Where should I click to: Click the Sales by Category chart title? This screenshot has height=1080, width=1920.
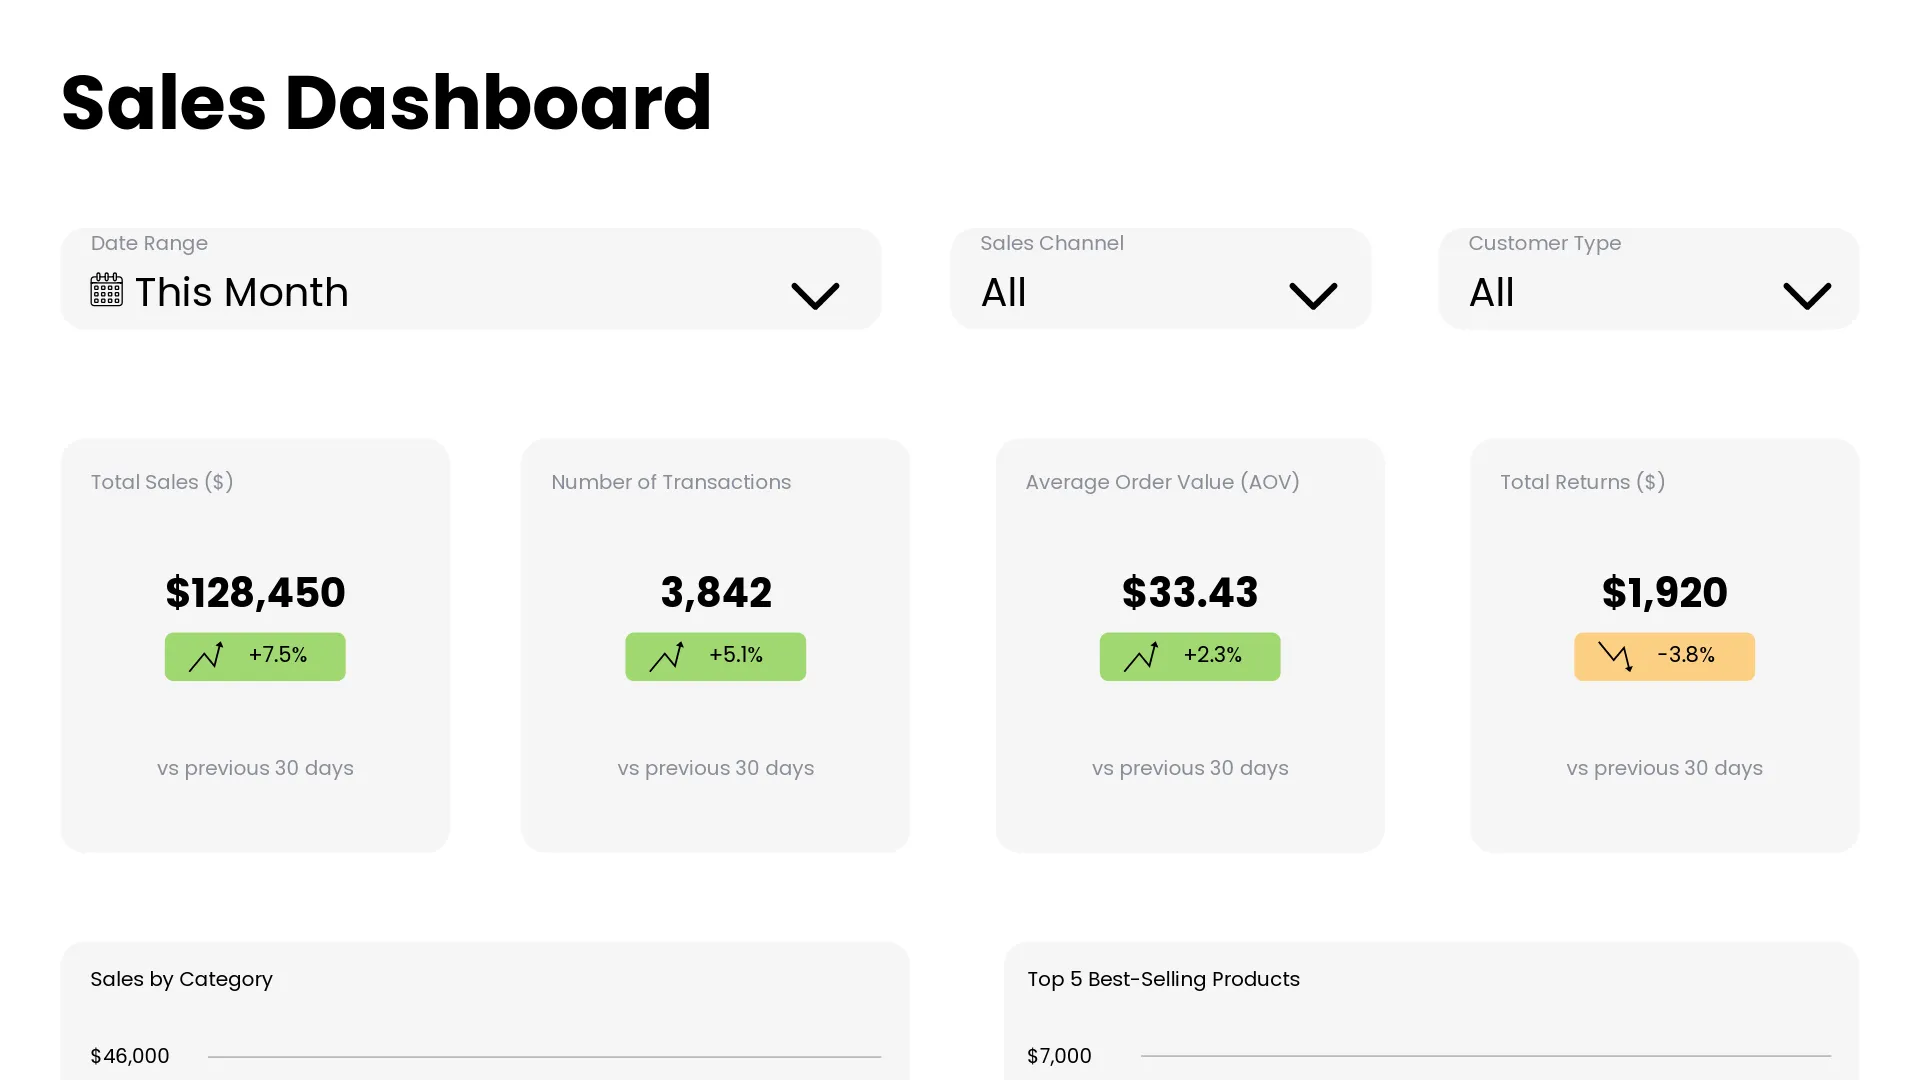(181, 979)
